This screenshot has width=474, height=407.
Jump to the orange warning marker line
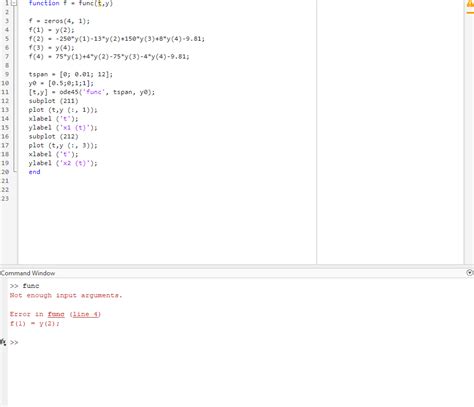point(470,13)
